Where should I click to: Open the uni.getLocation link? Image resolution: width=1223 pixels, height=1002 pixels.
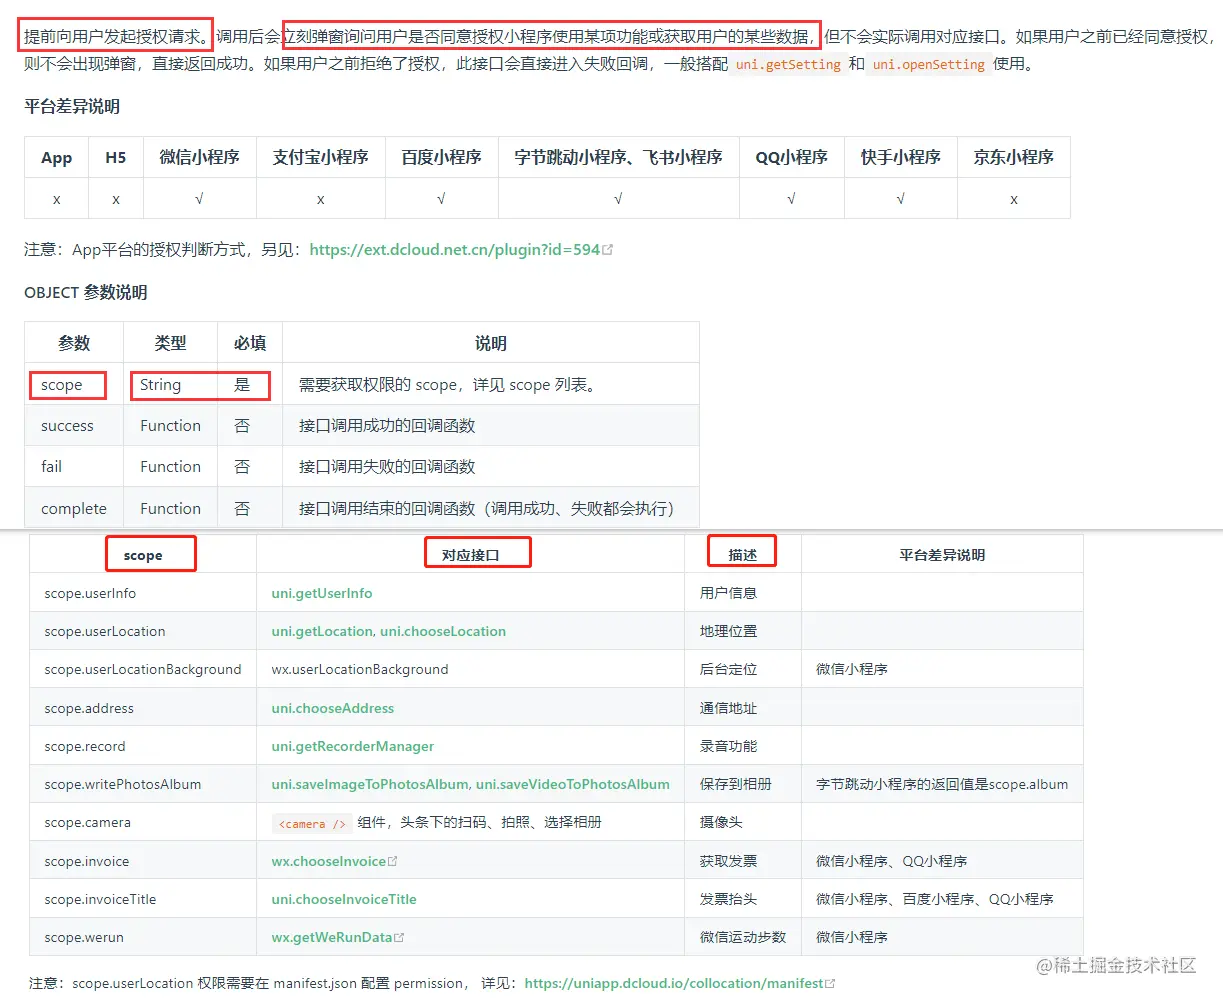click(x=322, y=631)
